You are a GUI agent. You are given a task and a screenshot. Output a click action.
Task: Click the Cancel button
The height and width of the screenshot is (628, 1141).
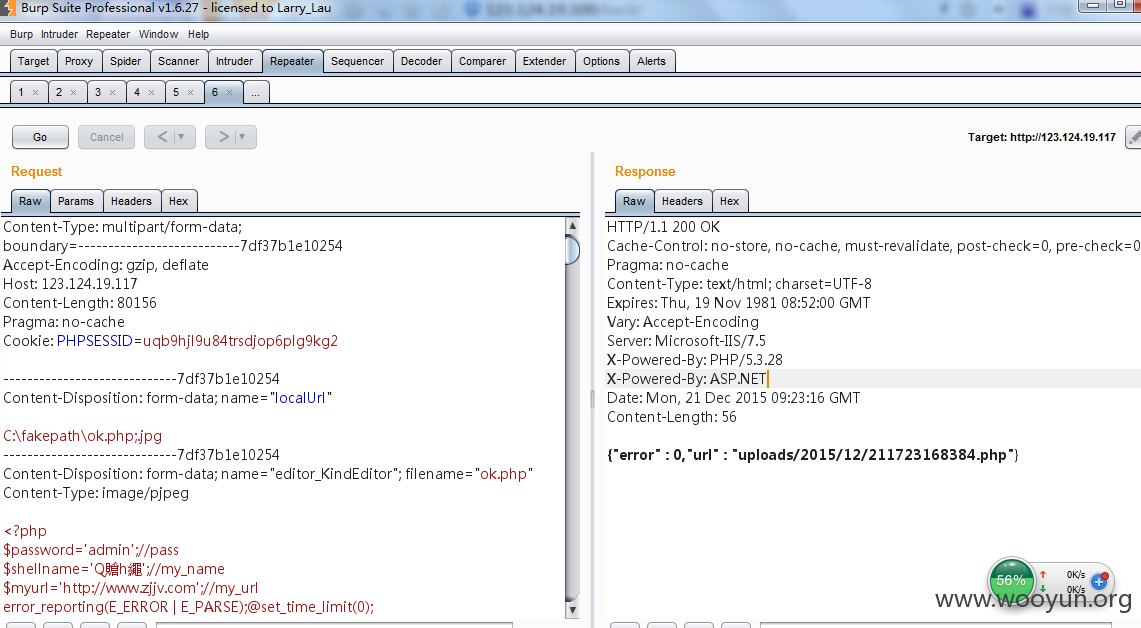pos(106,137)
